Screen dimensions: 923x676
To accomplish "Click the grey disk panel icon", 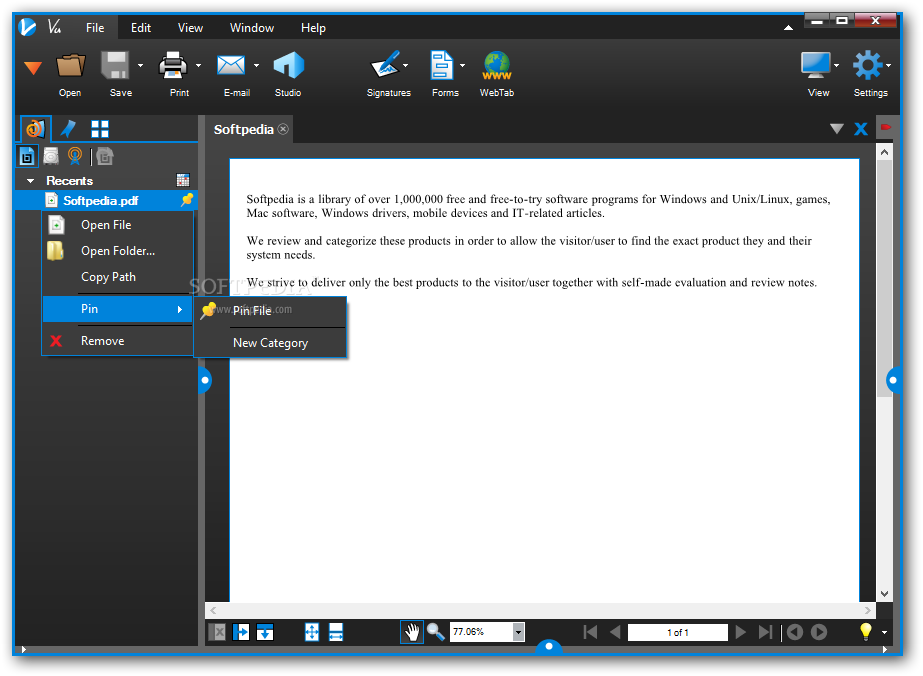I will pyautogui.click(x=51, y=157).
